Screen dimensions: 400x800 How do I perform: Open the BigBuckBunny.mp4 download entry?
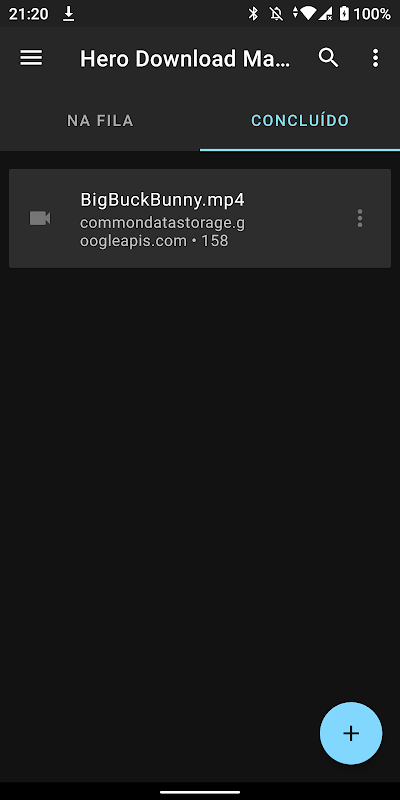pos(200,218)
